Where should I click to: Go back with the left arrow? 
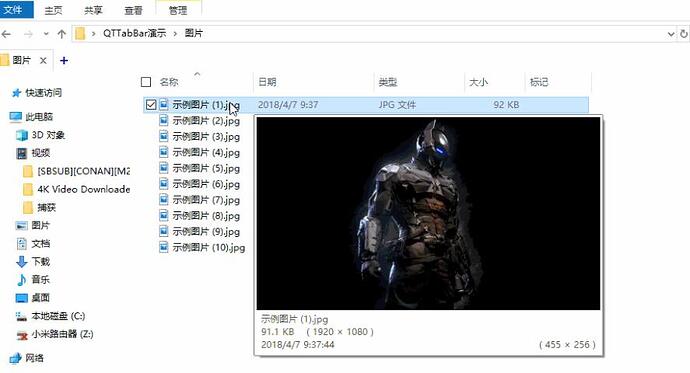point(6,34)
